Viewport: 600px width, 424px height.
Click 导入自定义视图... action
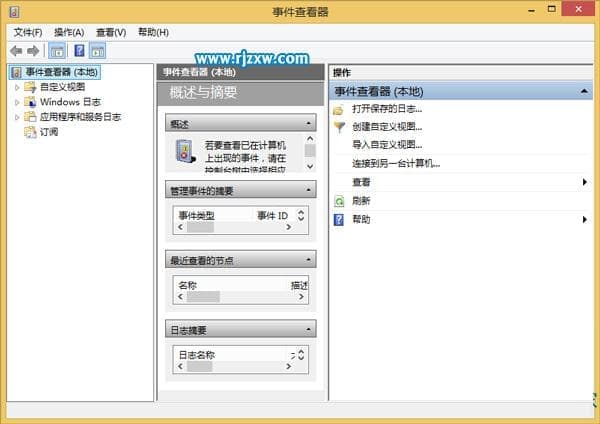387,145
